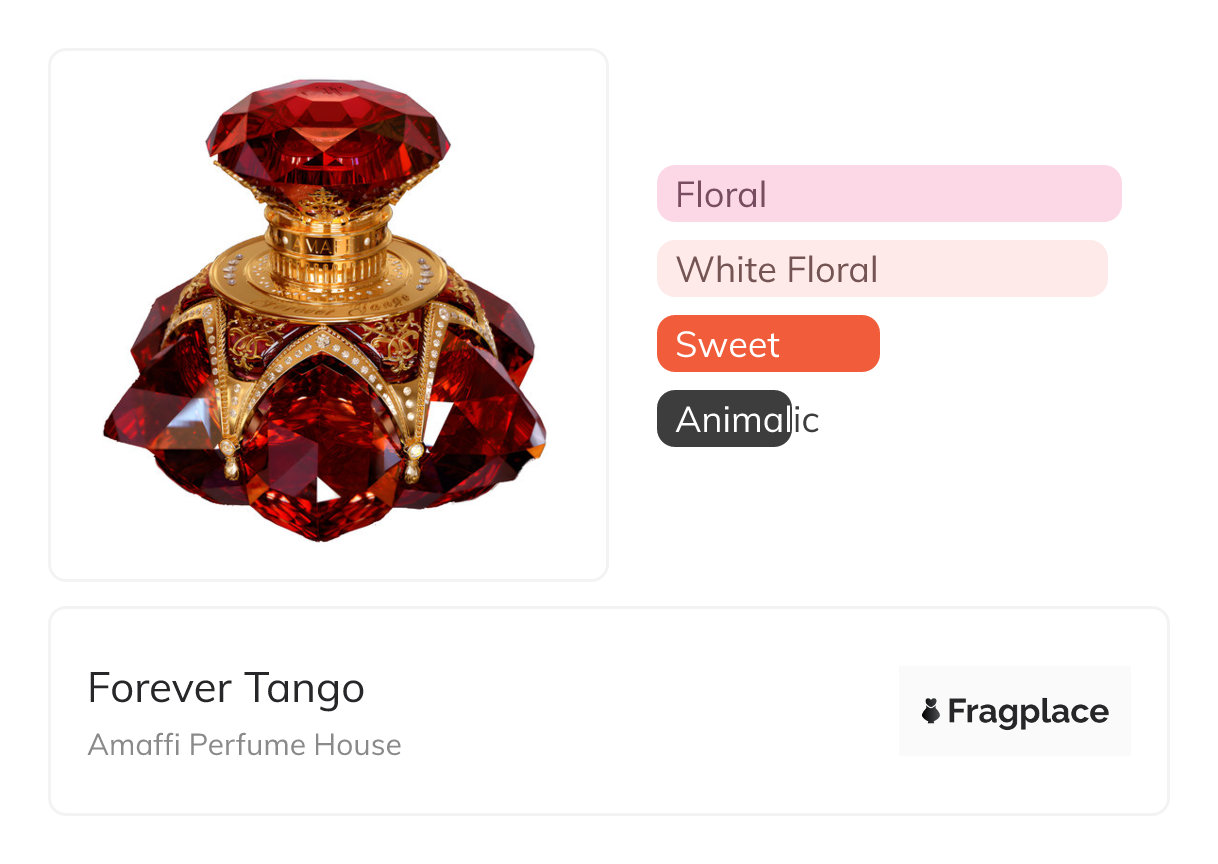Viewport: 1218px width, 864px height.
Task: Click the orange Sweet accord bar
Action: (x=768, y=344)
